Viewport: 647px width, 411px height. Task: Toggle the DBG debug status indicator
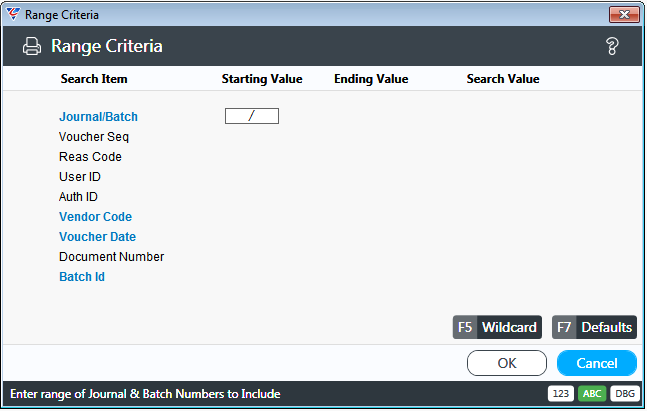(625, 394)
